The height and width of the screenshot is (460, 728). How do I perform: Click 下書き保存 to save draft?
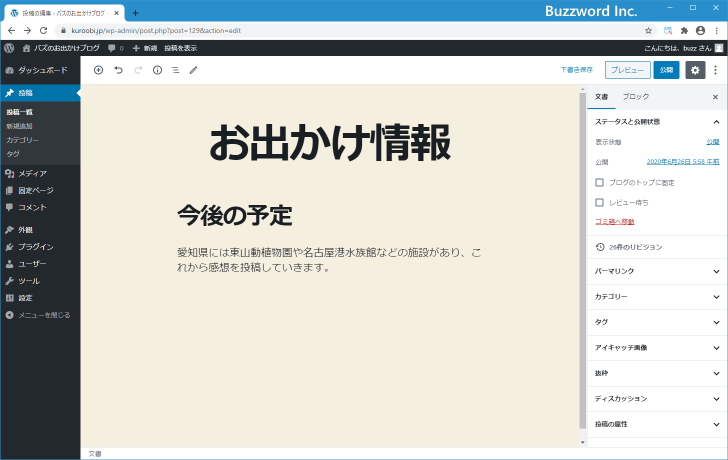[576, 70]
